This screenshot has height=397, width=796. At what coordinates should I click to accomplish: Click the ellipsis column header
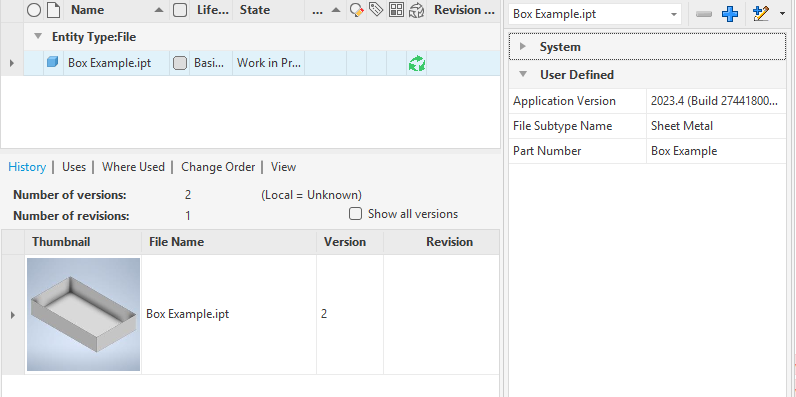tap(325, 10)
